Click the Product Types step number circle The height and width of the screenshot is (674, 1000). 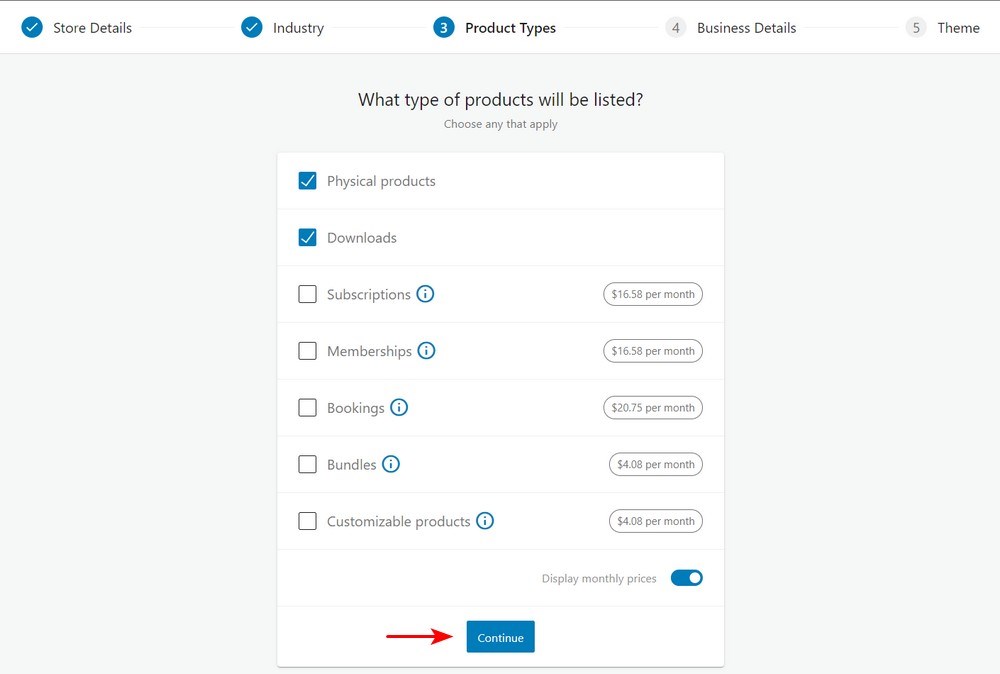click(443, 27)
